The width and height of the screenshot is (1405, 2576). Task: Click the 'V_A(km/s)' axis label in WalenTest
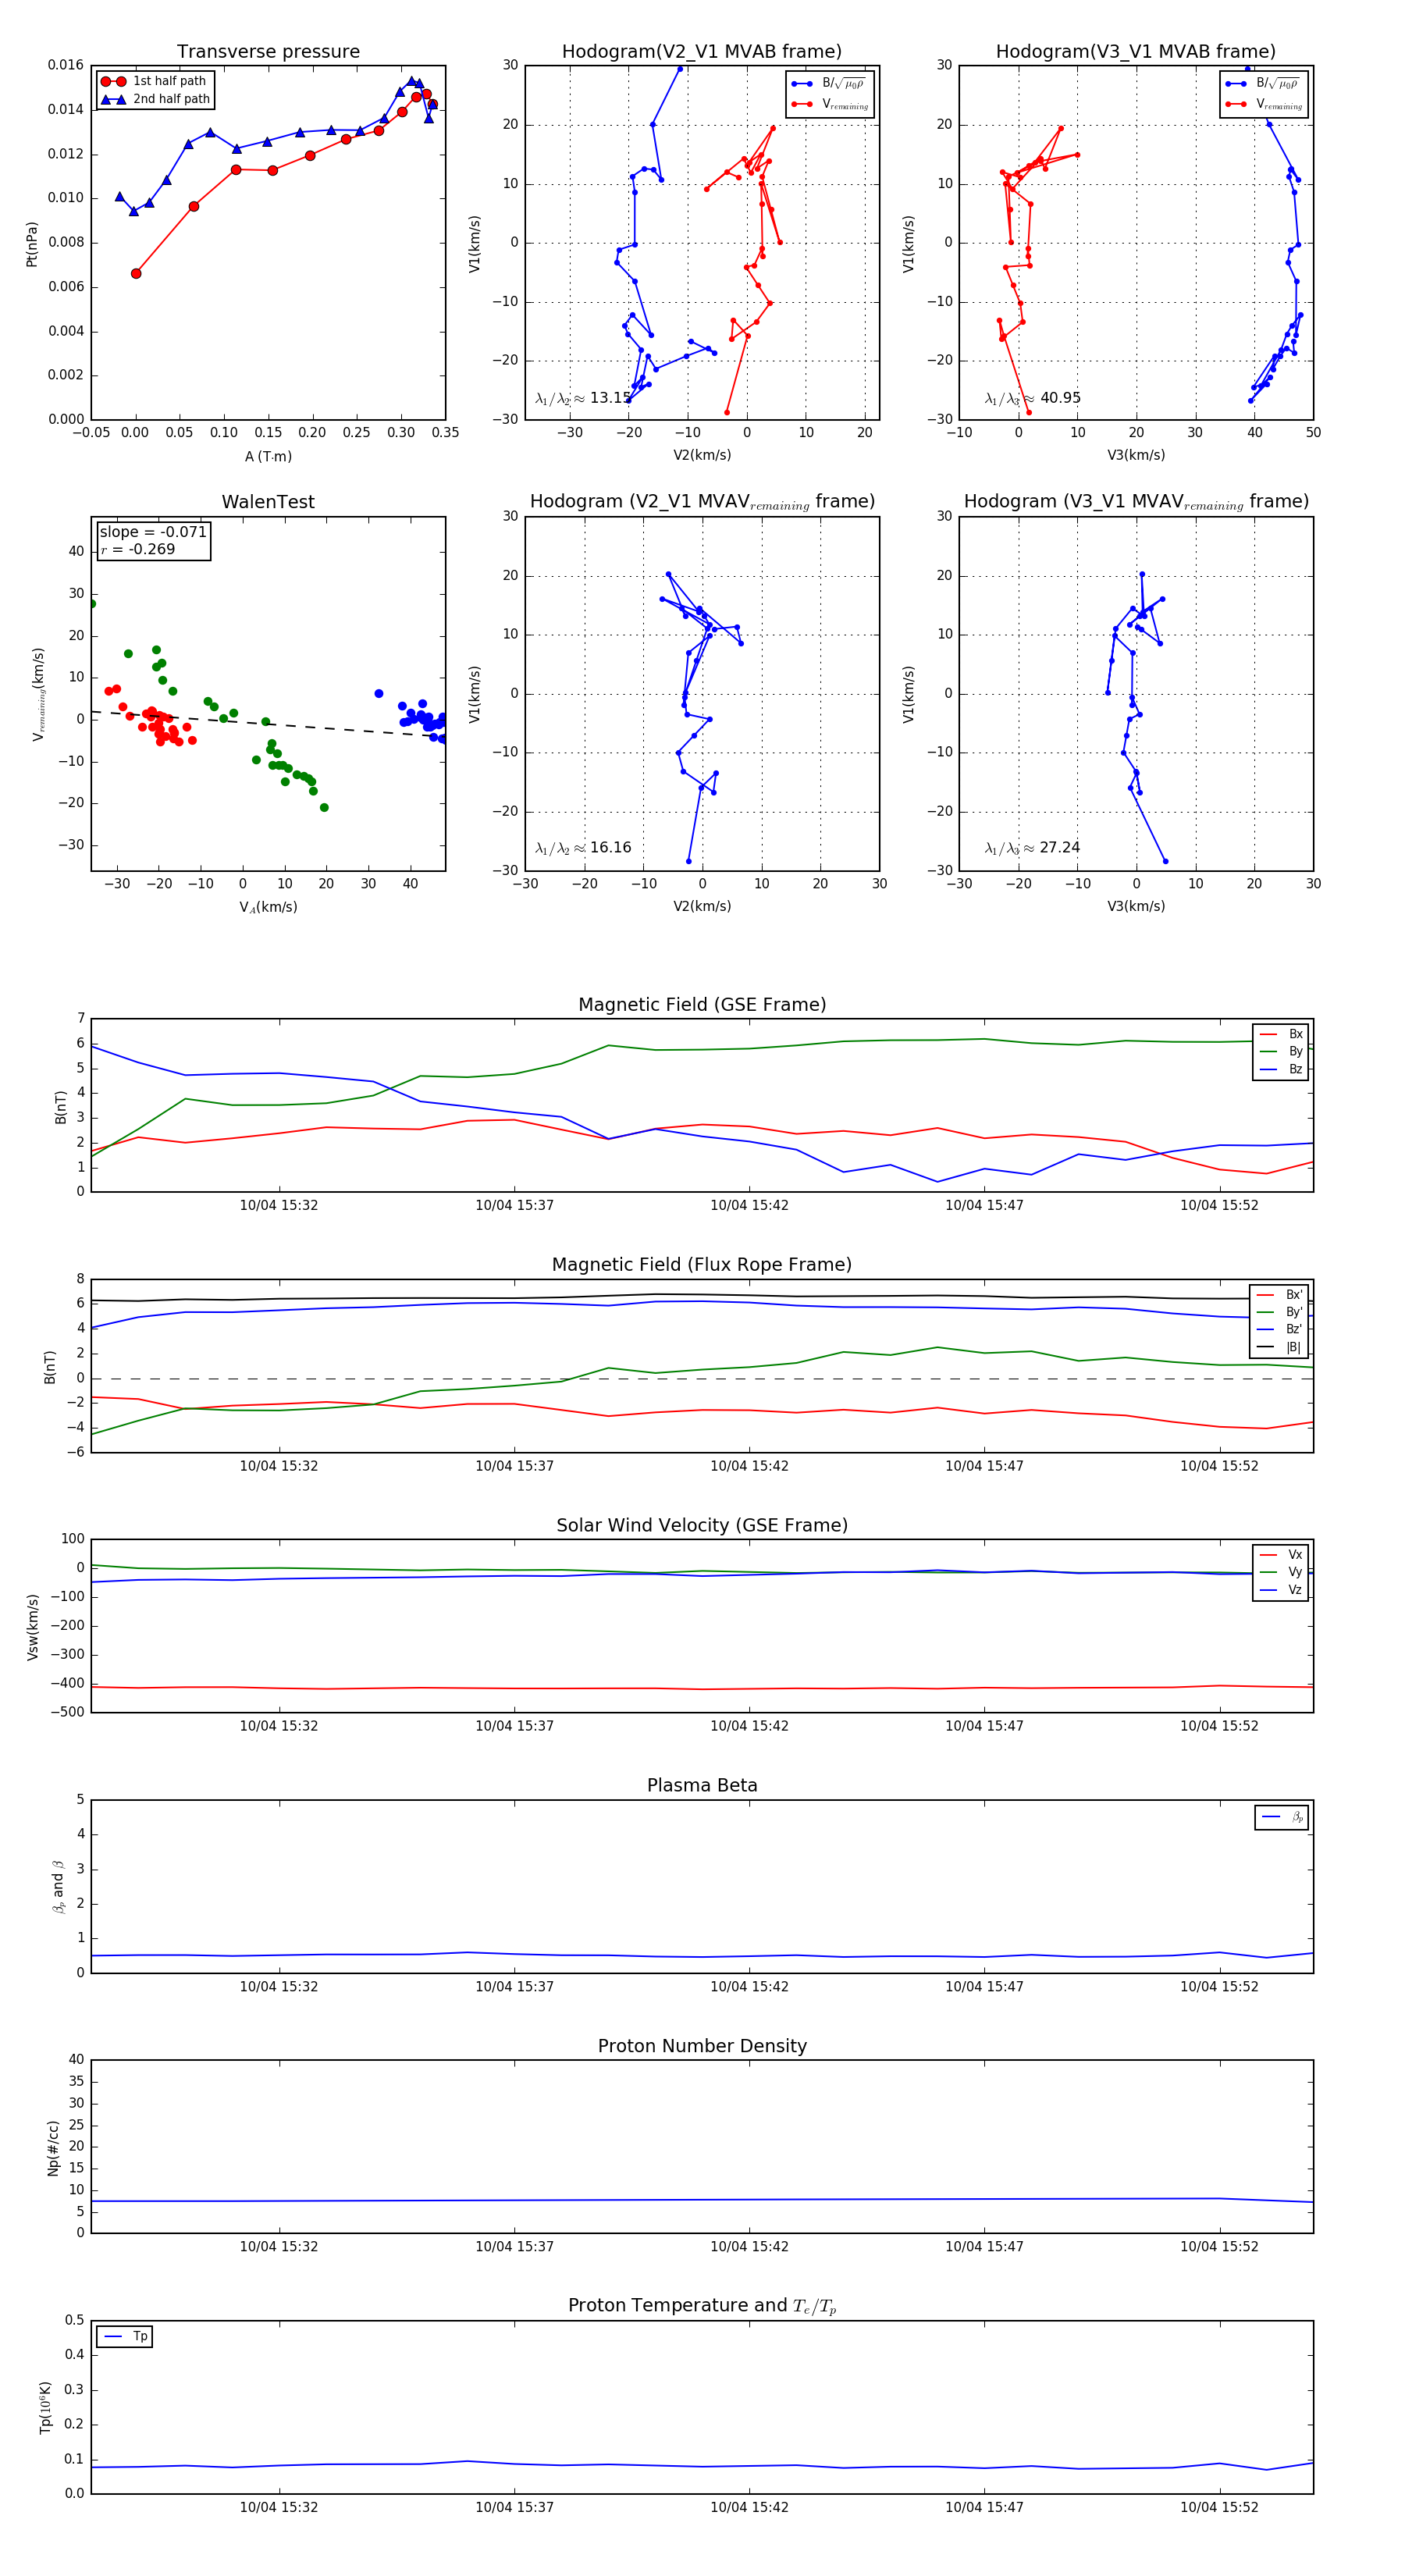pos(268,908)
